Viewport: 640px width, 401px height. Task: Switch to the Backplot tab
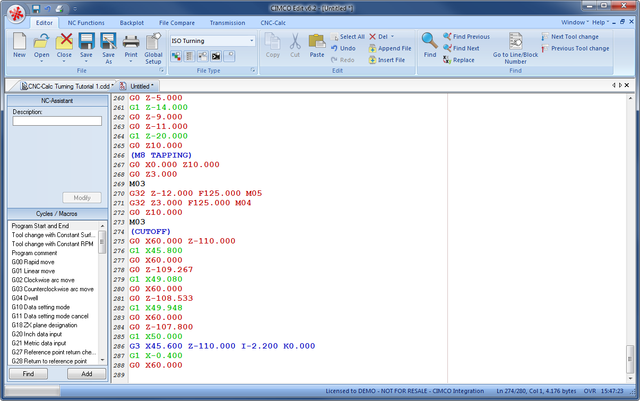(131, 23)
